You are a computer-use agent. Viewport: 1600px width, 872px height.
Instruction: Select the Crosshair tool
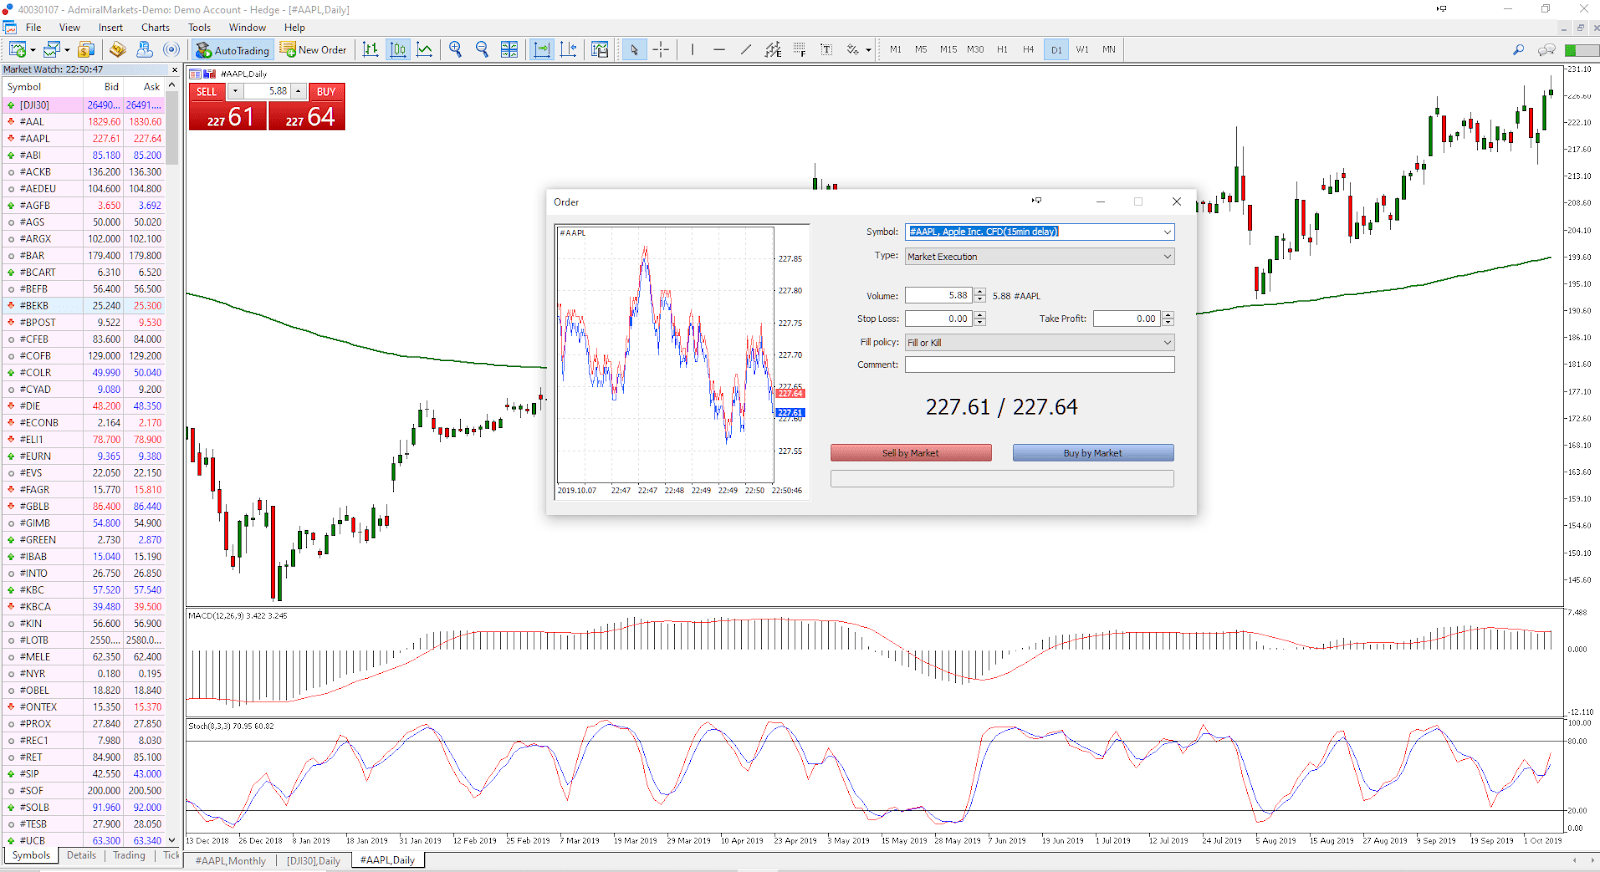tap(661, 49)
